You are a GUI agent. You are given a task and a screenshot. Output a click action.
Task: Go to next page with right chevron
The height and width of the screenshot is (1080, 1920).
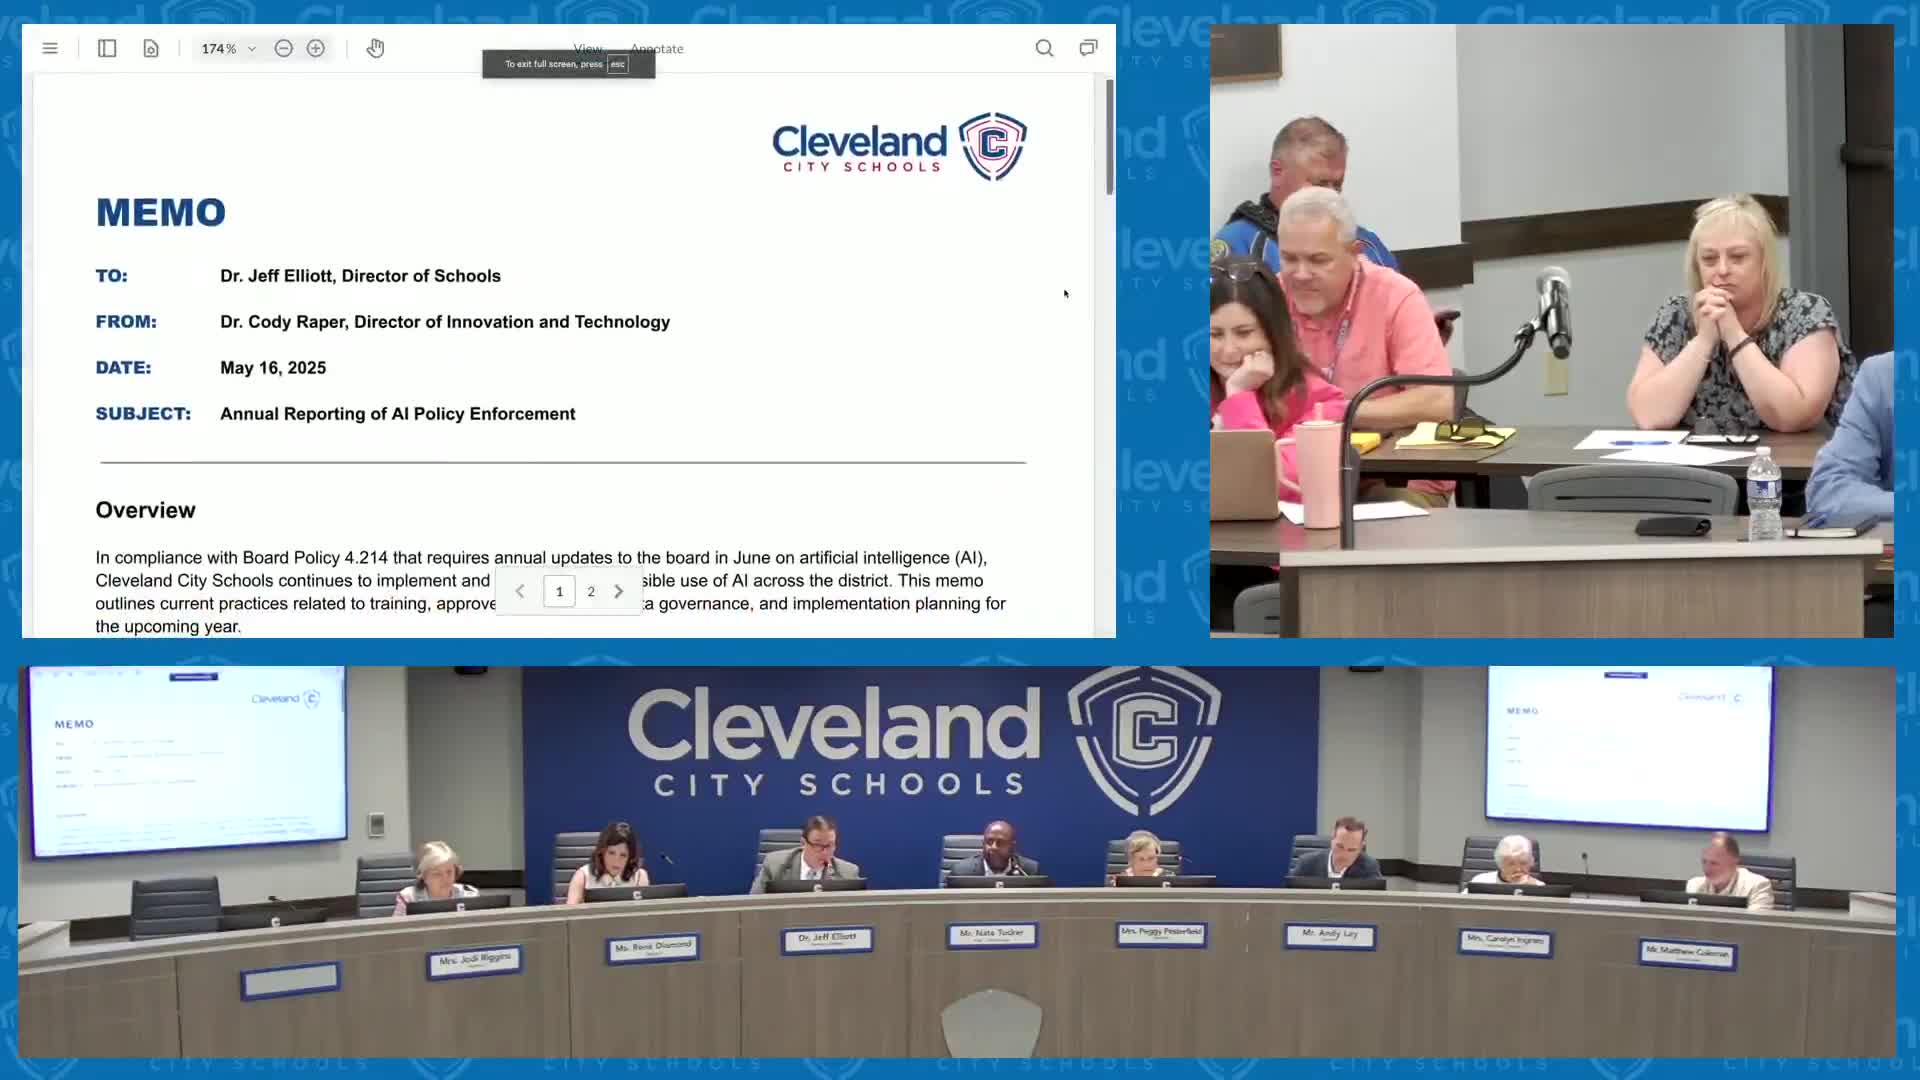click(x=619, y=591)
